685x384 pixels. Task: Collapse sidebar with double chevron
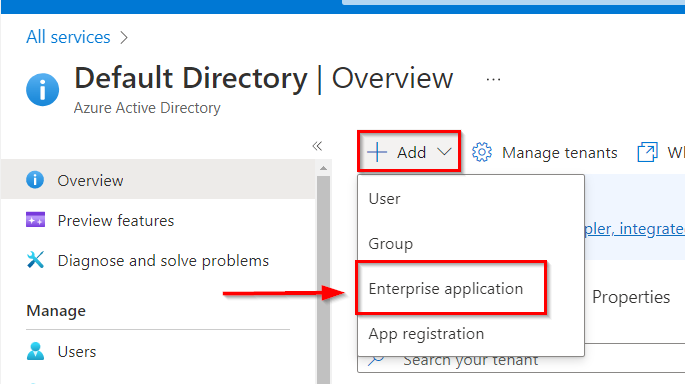click(317, 146)
